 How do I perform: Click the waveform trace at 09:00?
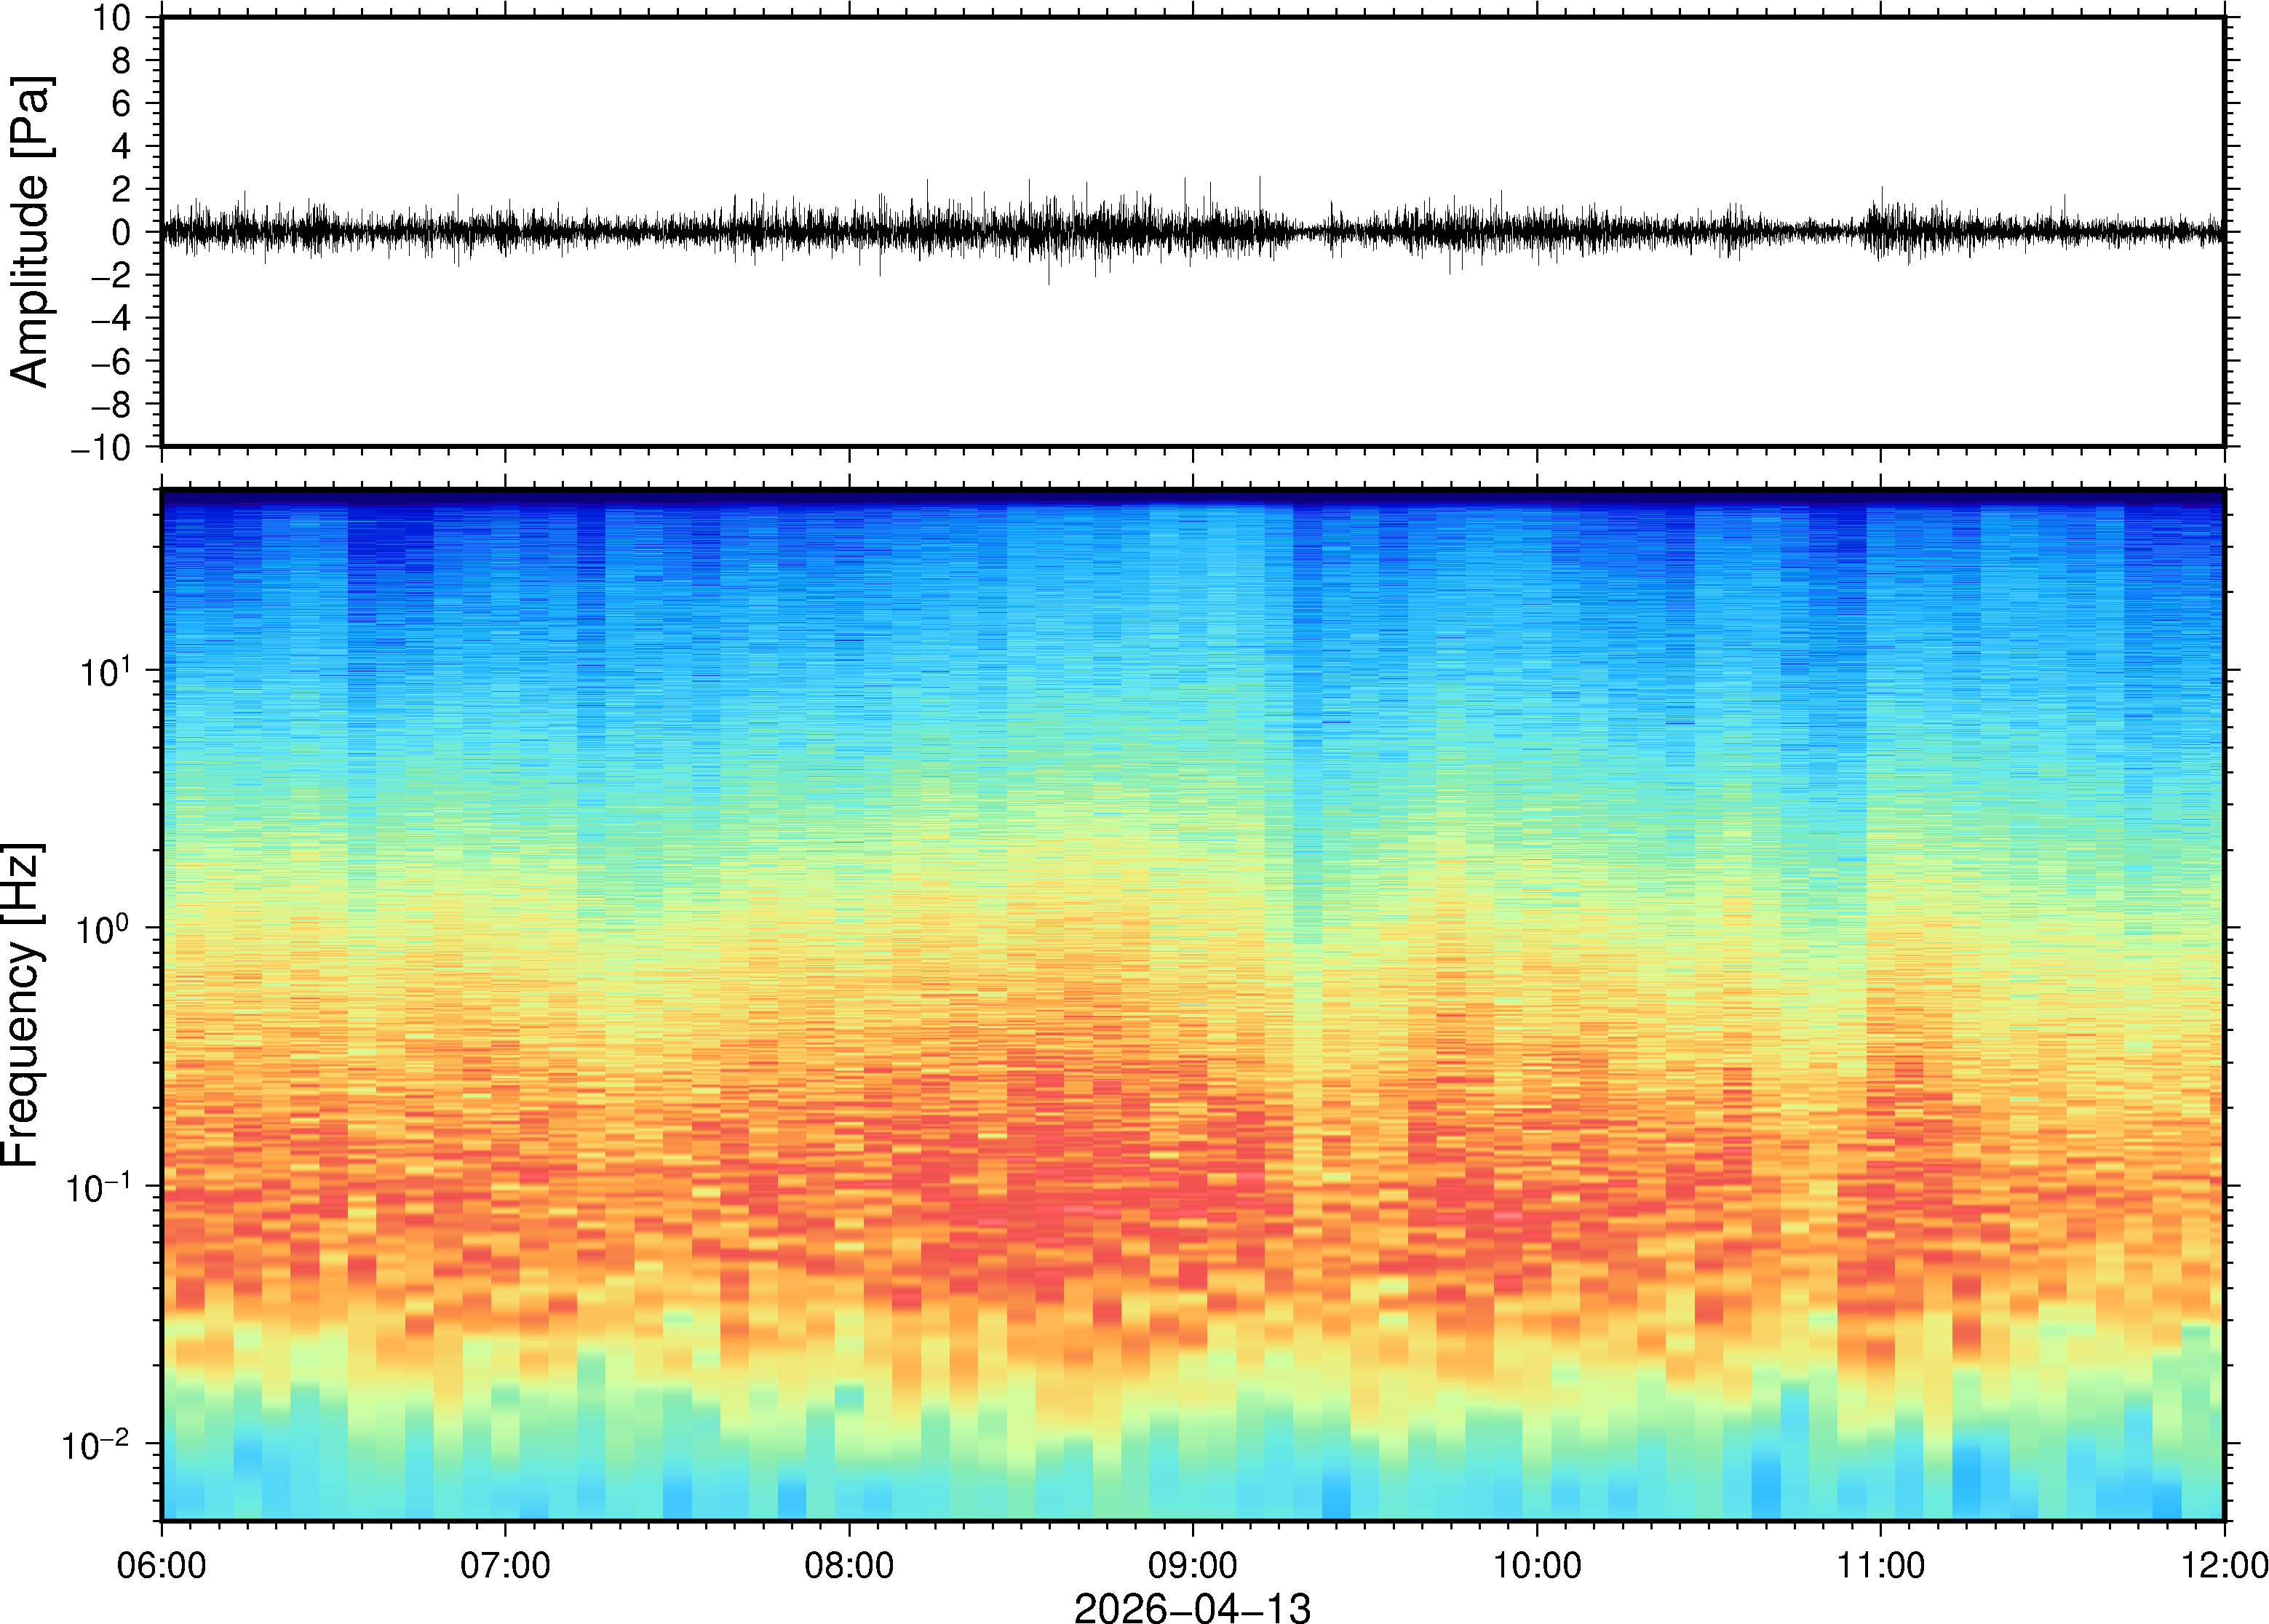coord(1192,231)
